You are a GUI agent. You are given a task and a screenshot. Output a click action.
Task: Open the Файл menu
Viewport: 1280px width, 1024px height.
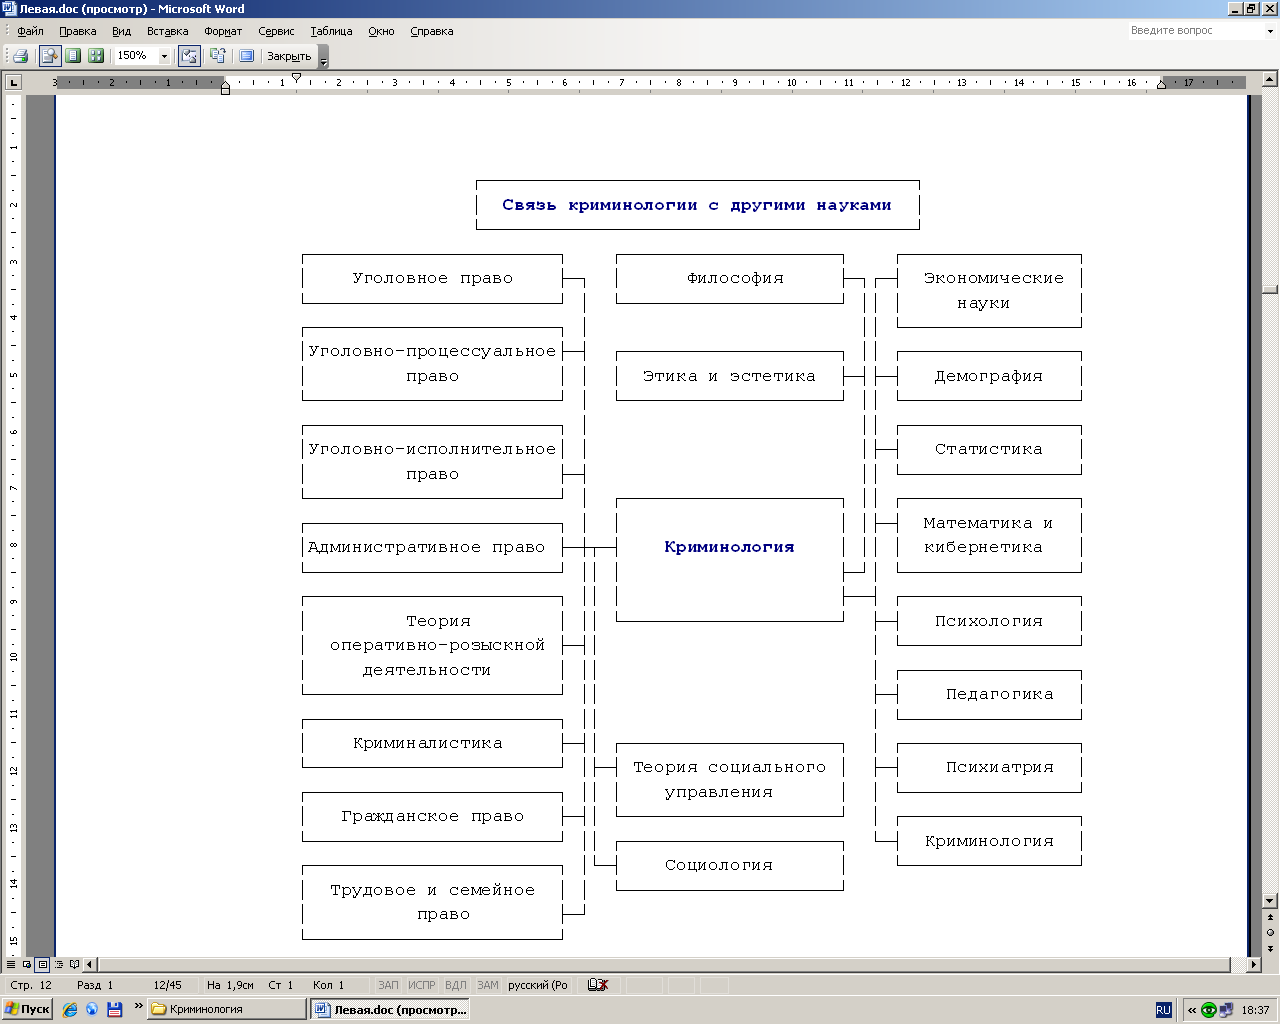tap(30, 31)
